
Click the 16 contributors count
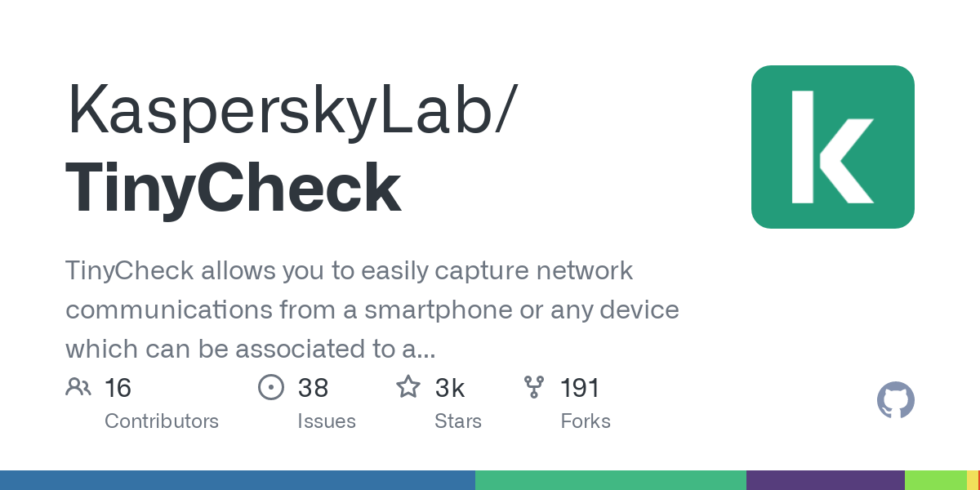118,388
